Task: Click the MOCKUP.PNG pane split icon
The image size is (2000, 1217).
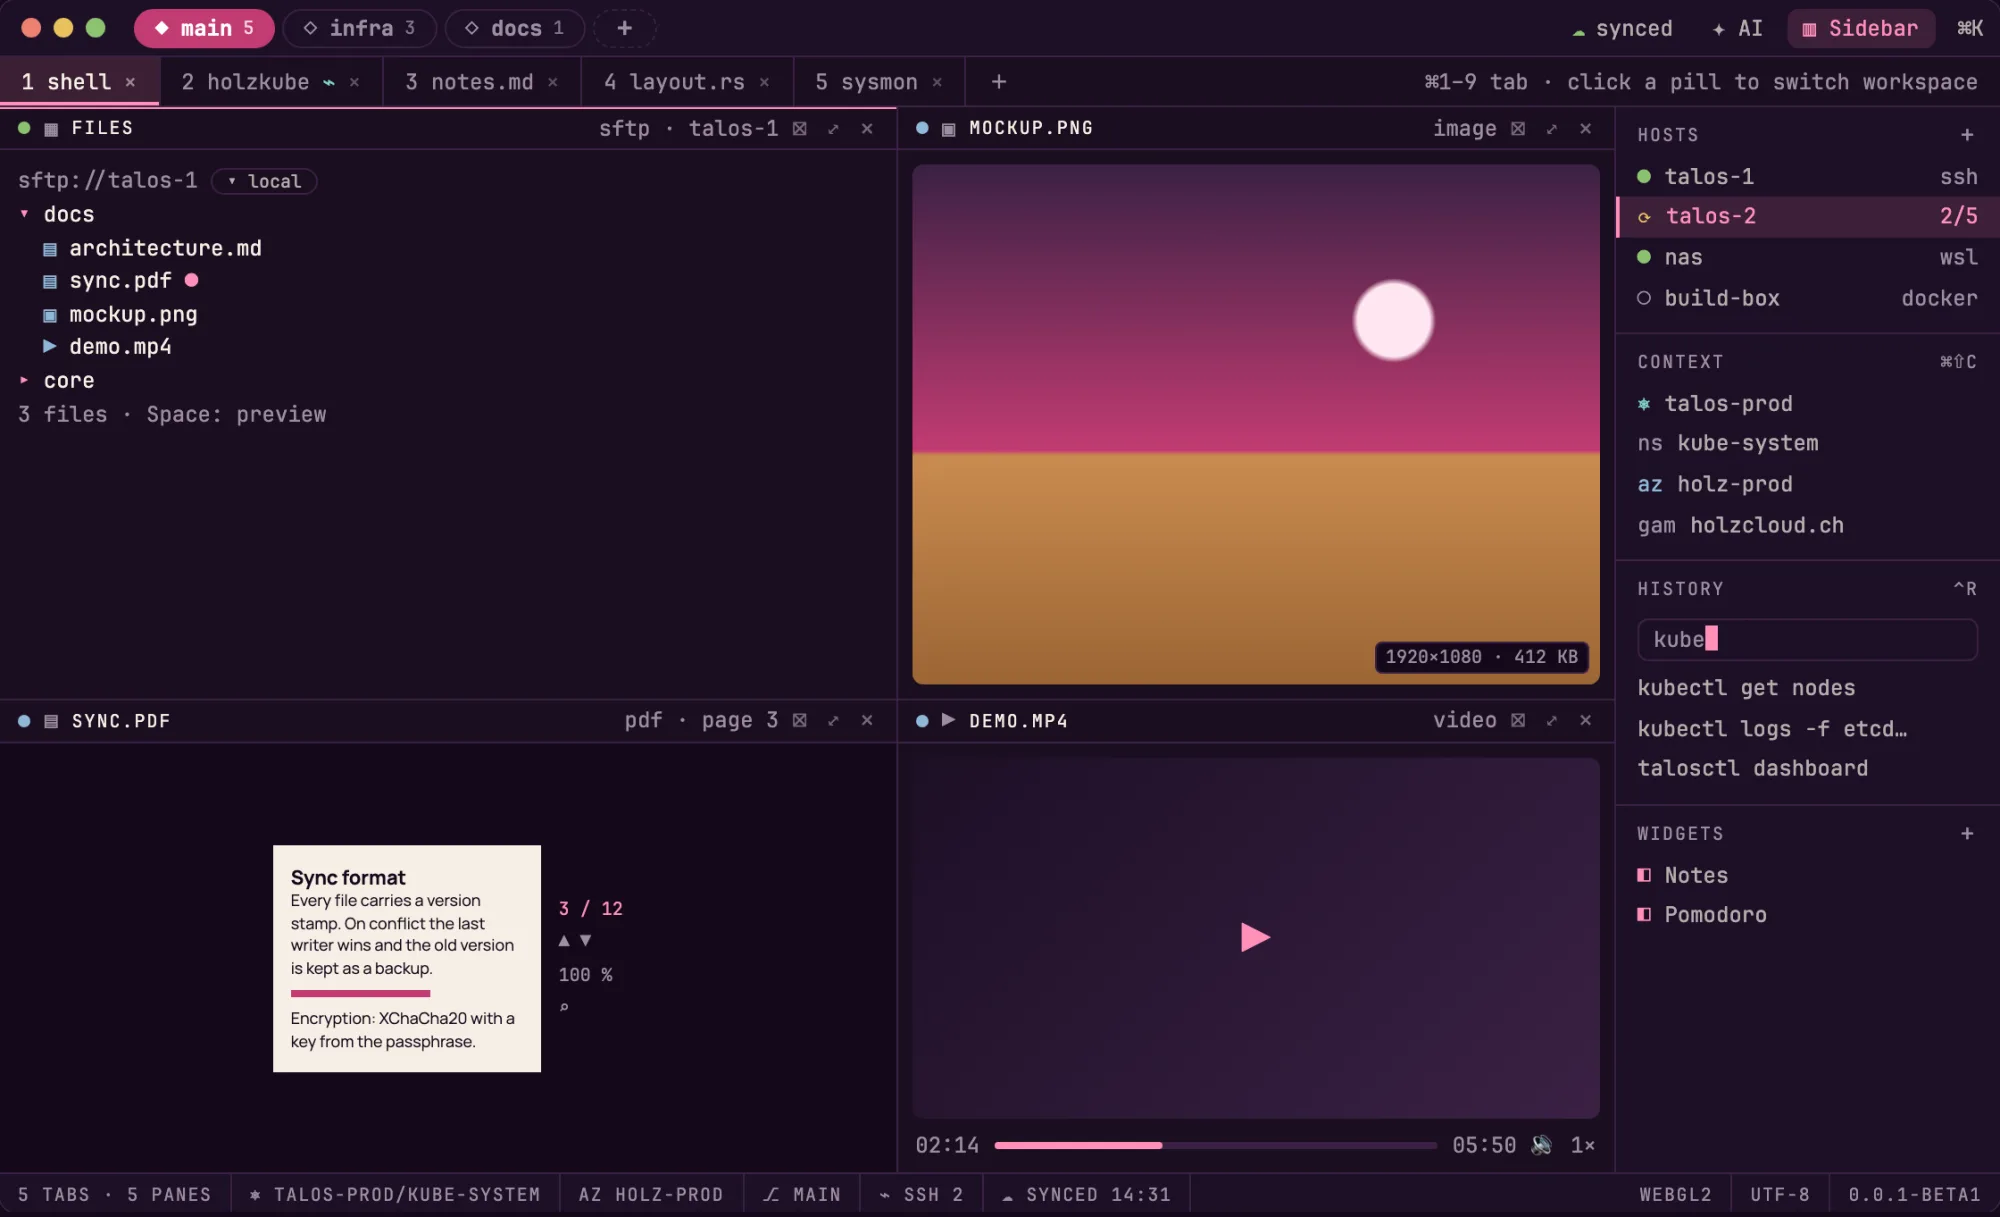Action: coord(1518,128)
